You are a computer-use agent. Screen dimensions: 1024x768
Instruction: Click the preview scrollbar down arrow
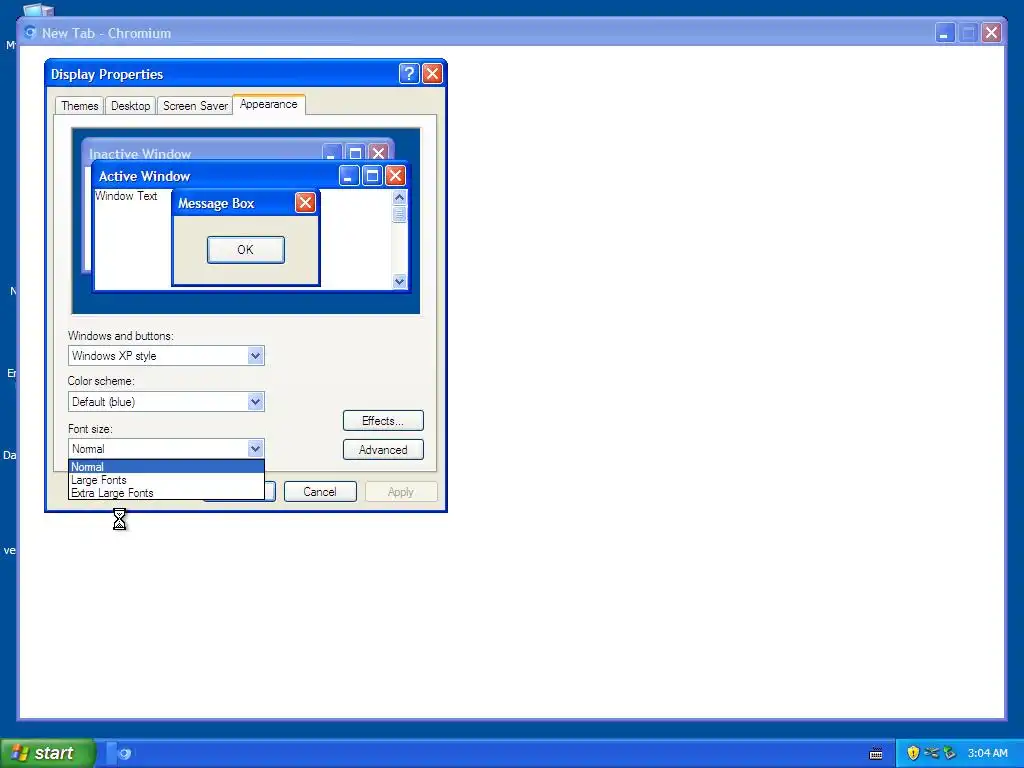coord(400,281)
